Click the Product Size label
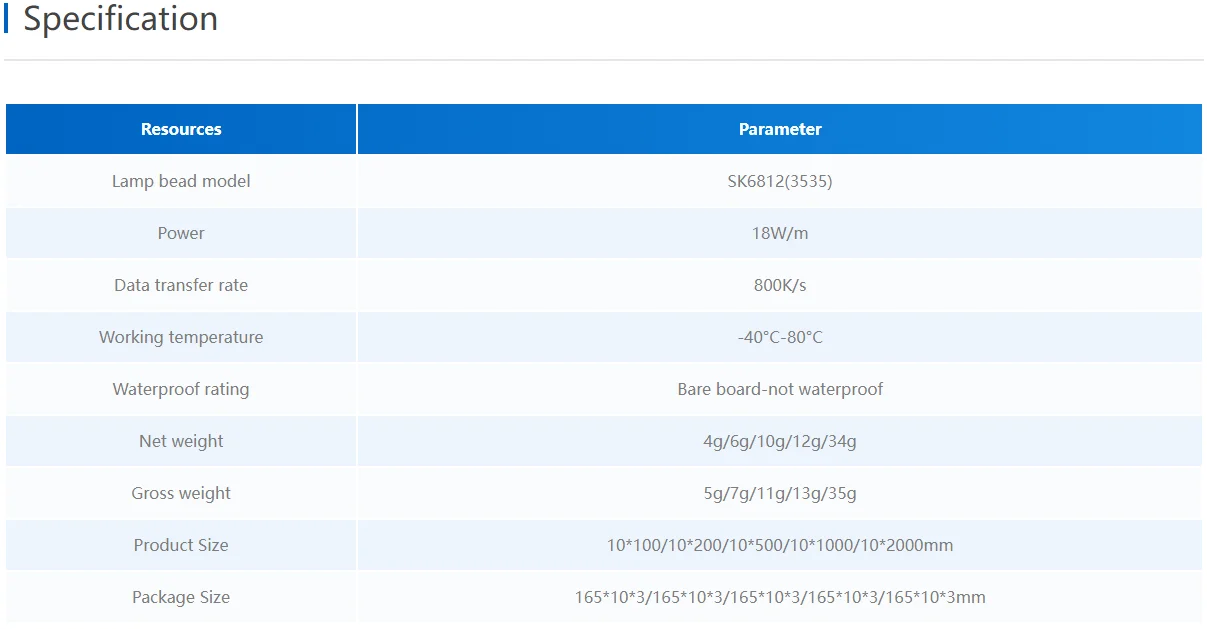 (x=181, y=545)
